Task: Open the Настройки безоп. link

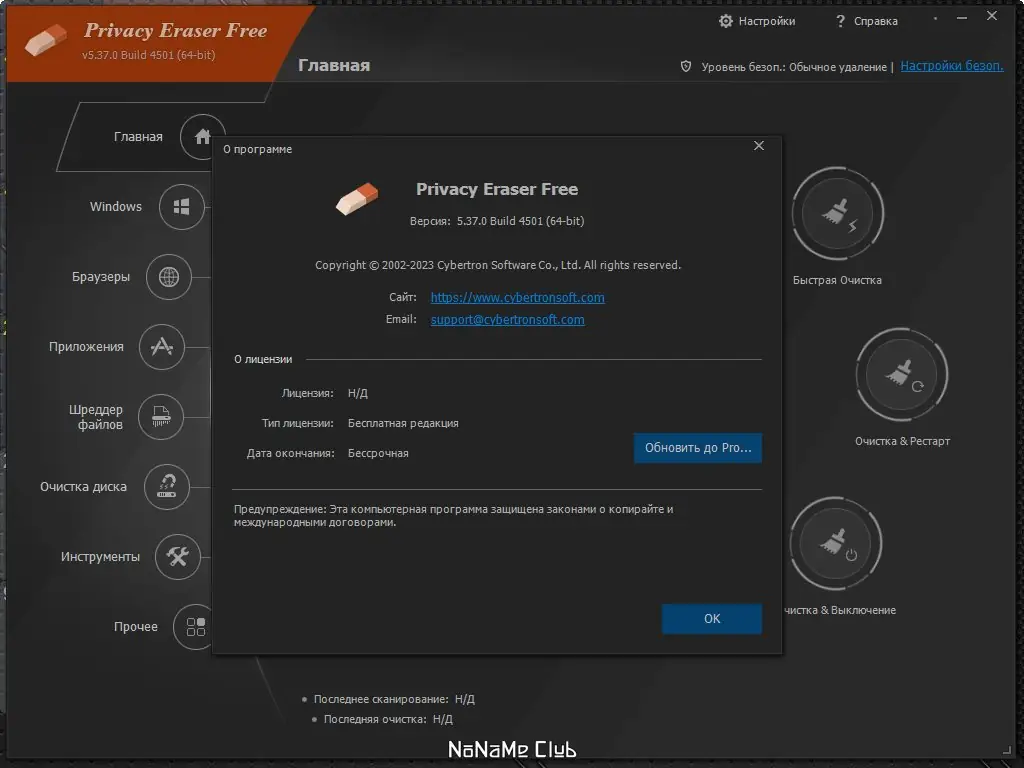Action: pyautogui.click(x=952, y=65)
